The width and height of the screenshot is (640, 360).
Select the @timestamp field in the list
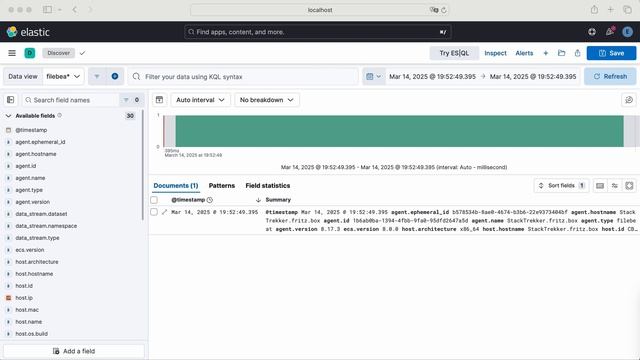point(31,130)
